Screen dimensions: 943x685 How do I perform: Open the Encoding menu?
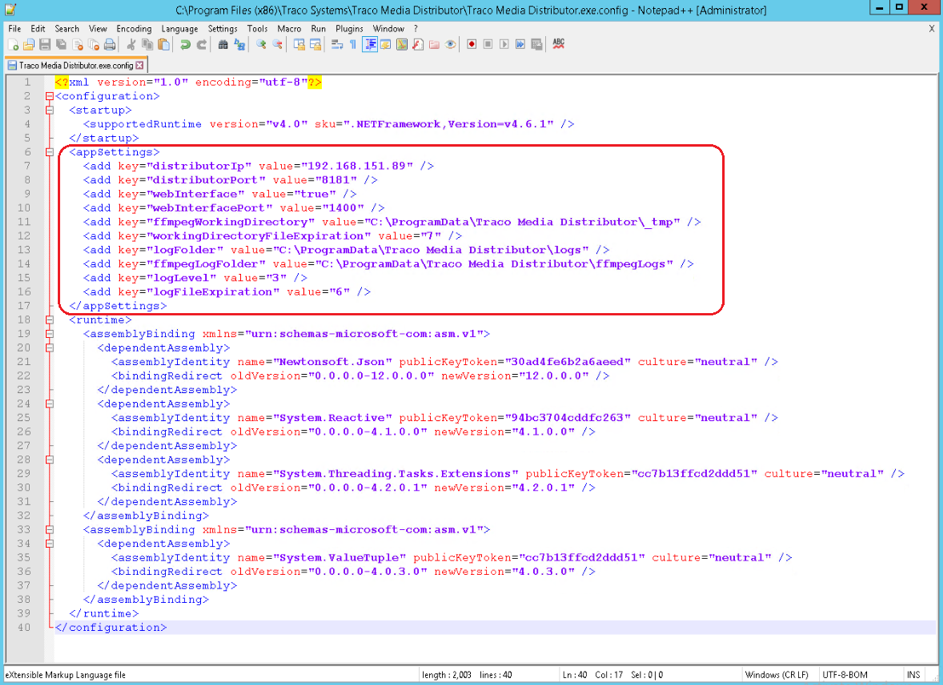(133, 28)
